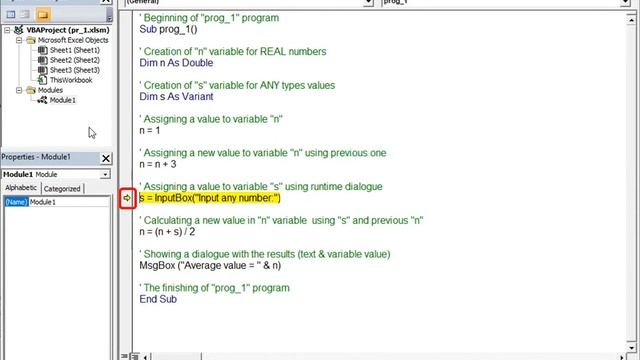
Task: Click the 'n = n + 3' code line
Action: (158, 164)
